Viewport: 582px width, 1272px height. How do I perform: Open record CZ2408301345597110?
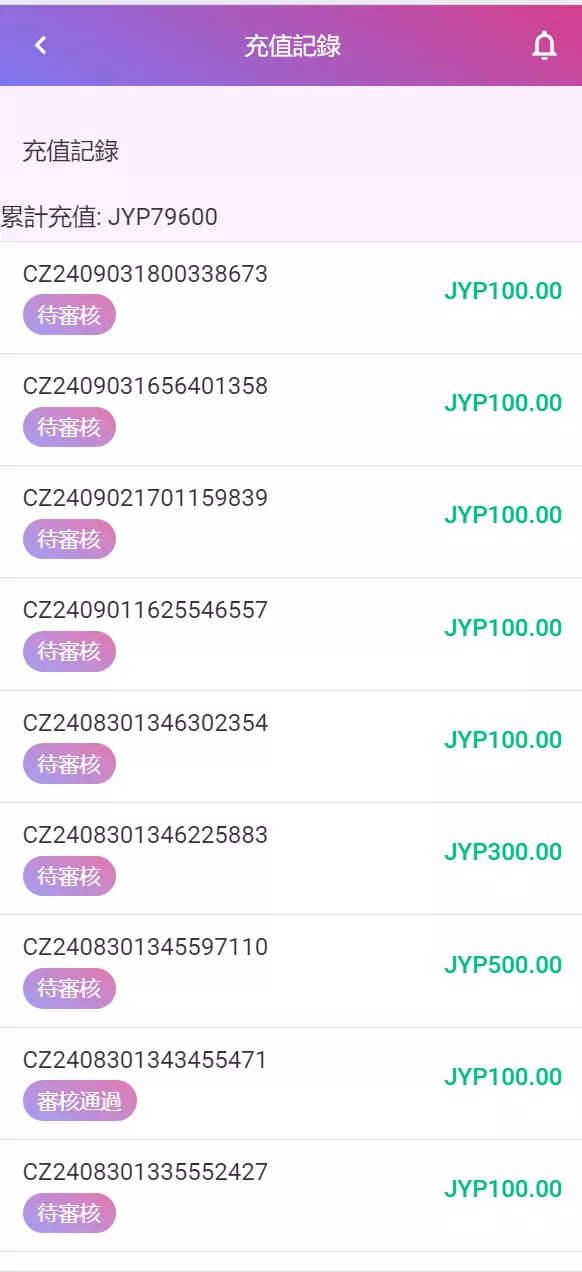point(291,971)
